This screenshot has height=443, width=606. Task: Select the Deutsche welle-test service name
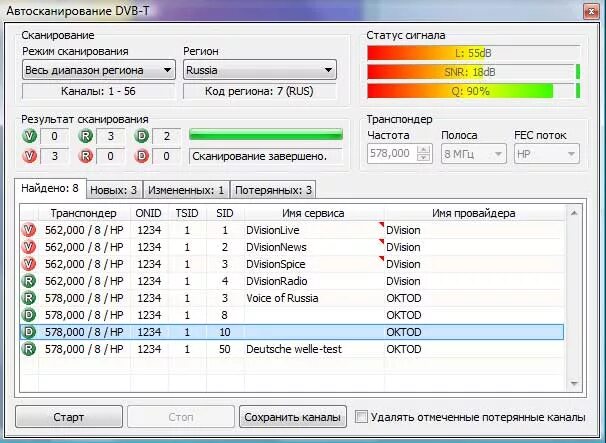[294, 349]
